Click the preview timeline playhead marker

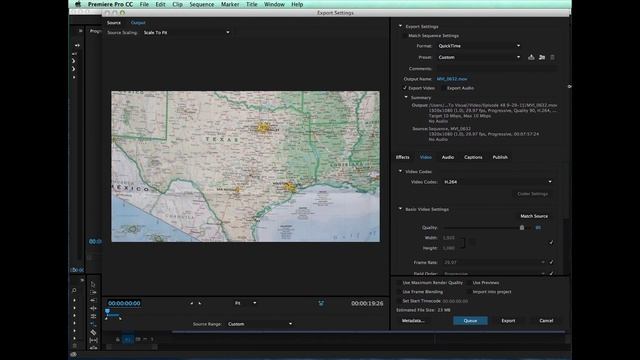click(107, 311)
